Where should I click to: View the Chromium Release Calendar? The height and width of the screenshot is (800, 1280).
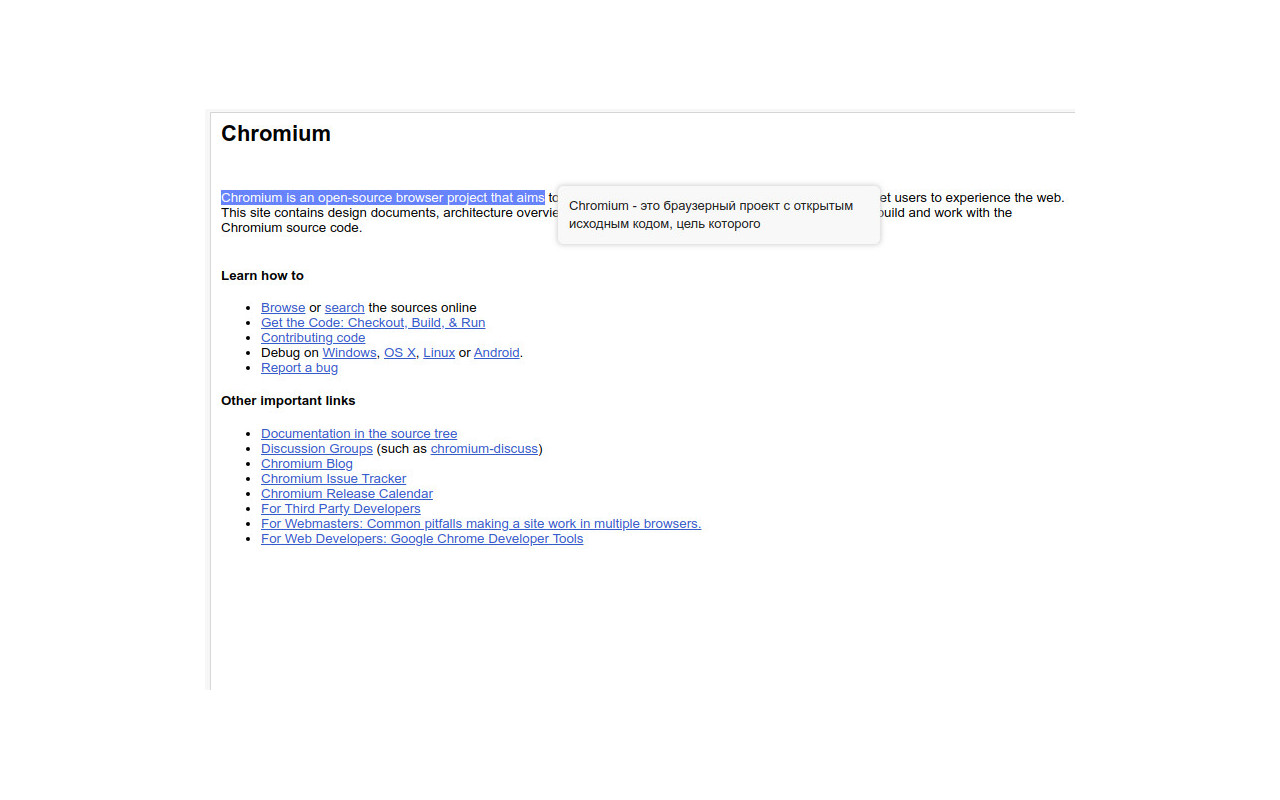coord(347,494)
